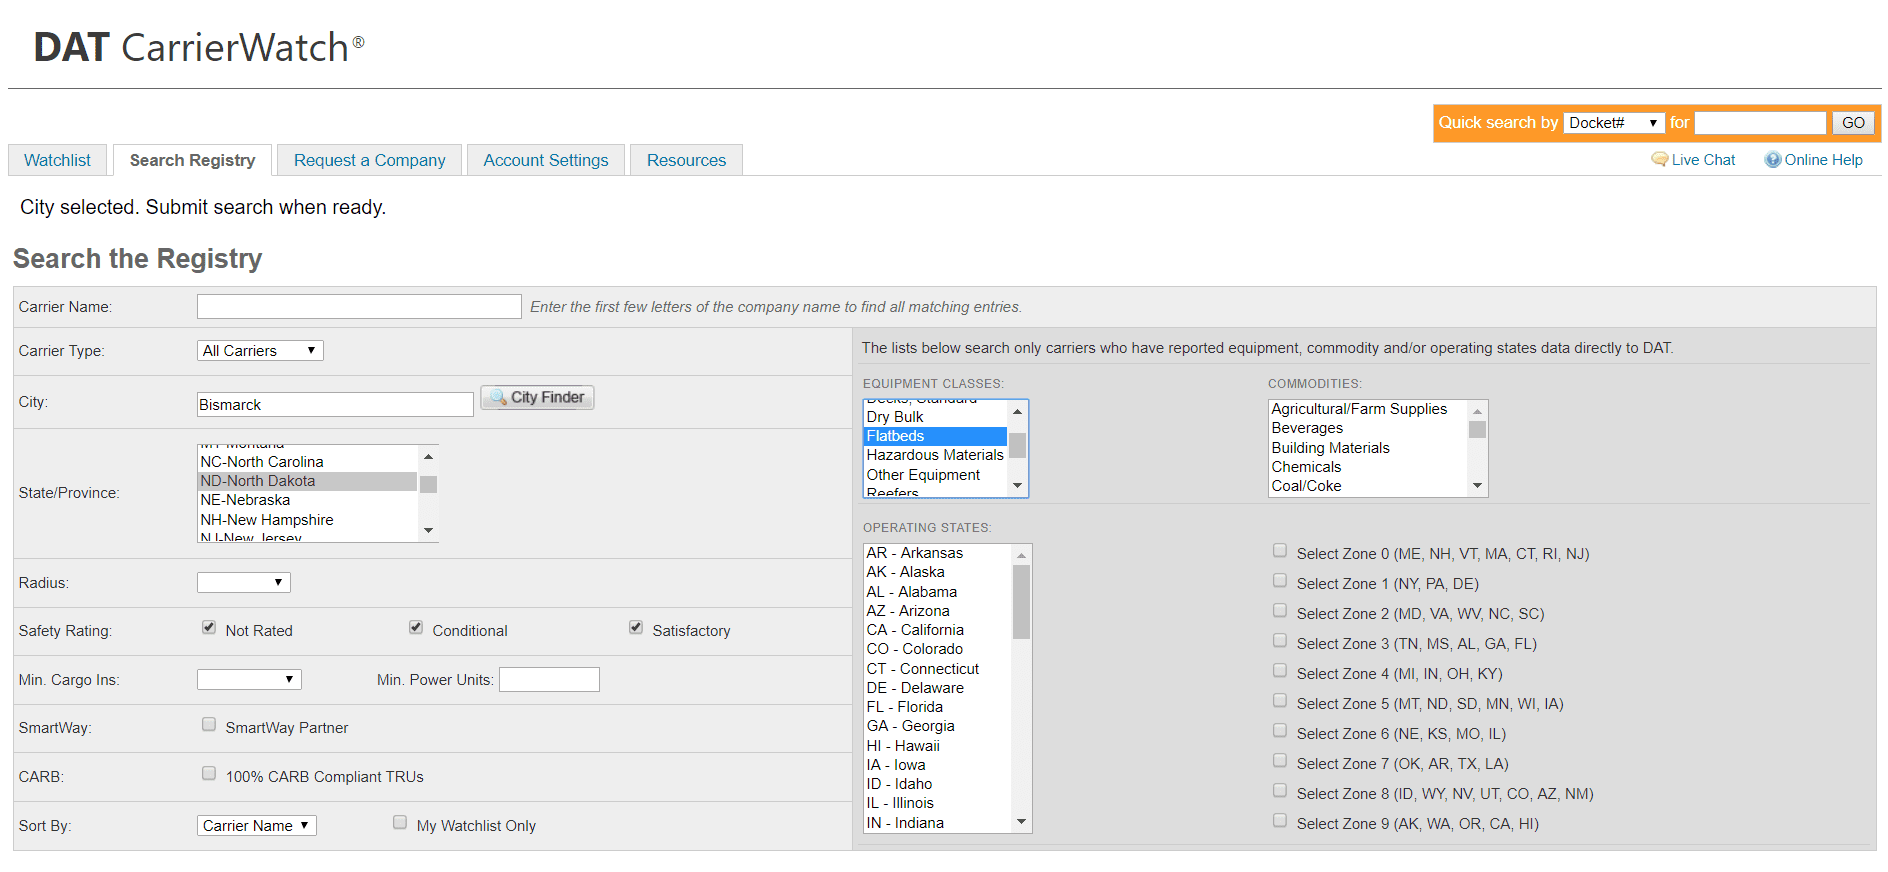Open the Docket# quick search dropdown

pos(1614,123)
